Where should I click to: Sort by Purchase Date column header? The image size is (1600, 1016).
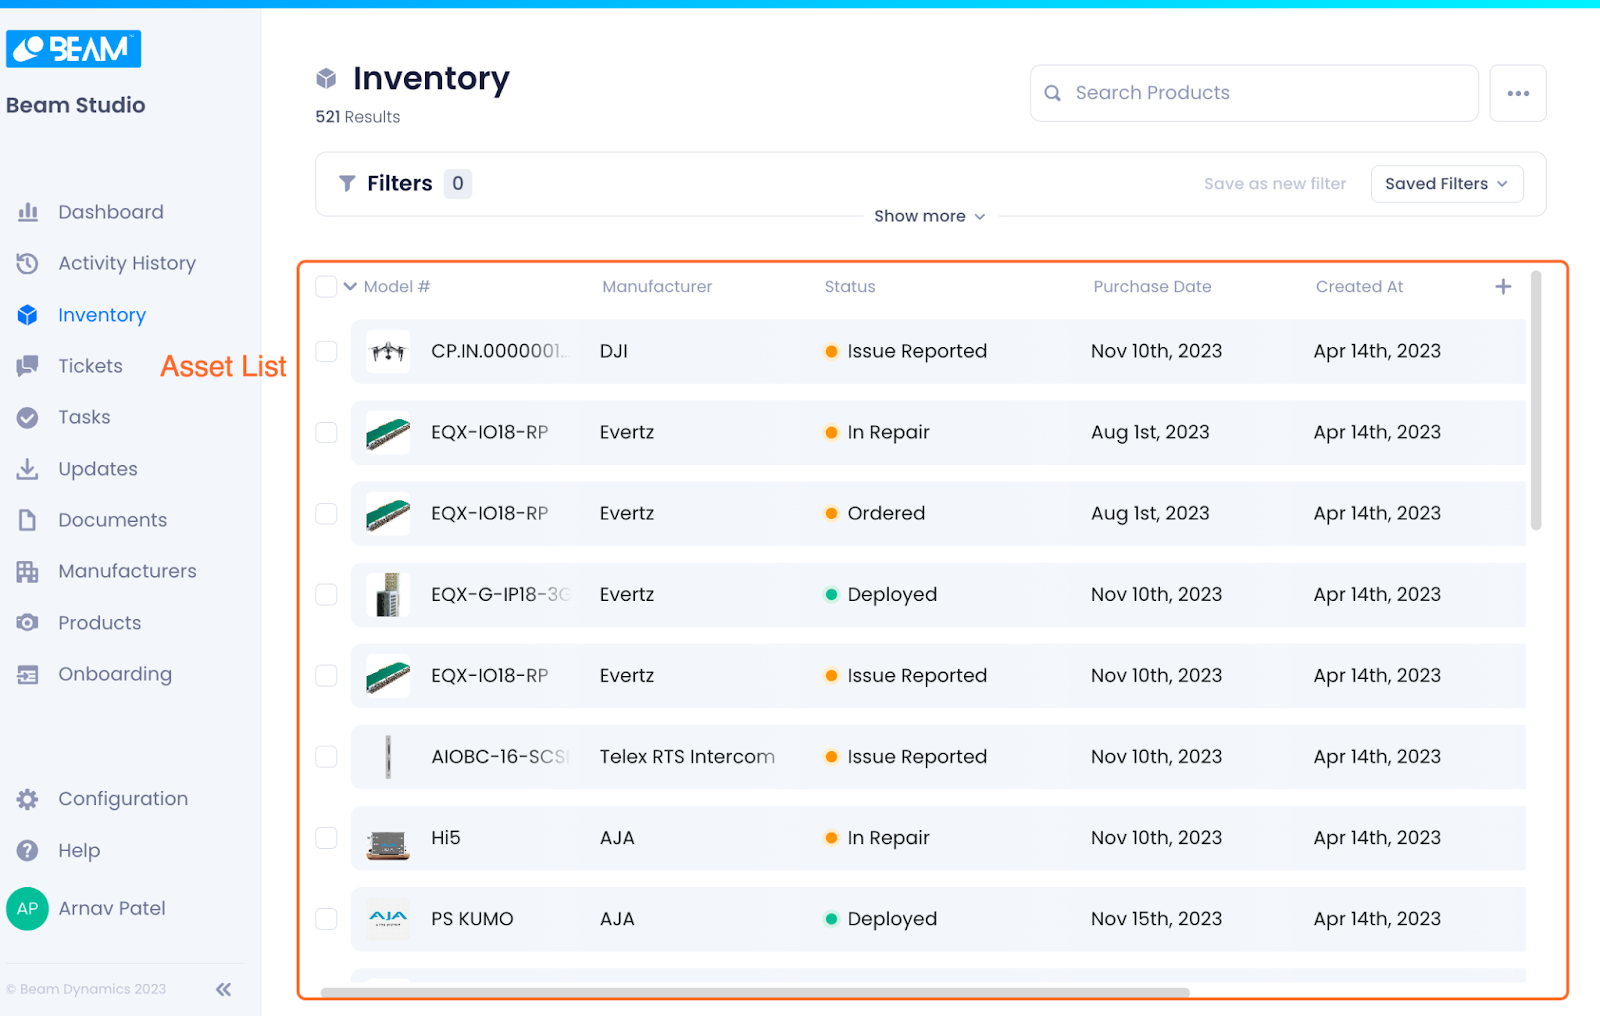(x=1152, y=287)
